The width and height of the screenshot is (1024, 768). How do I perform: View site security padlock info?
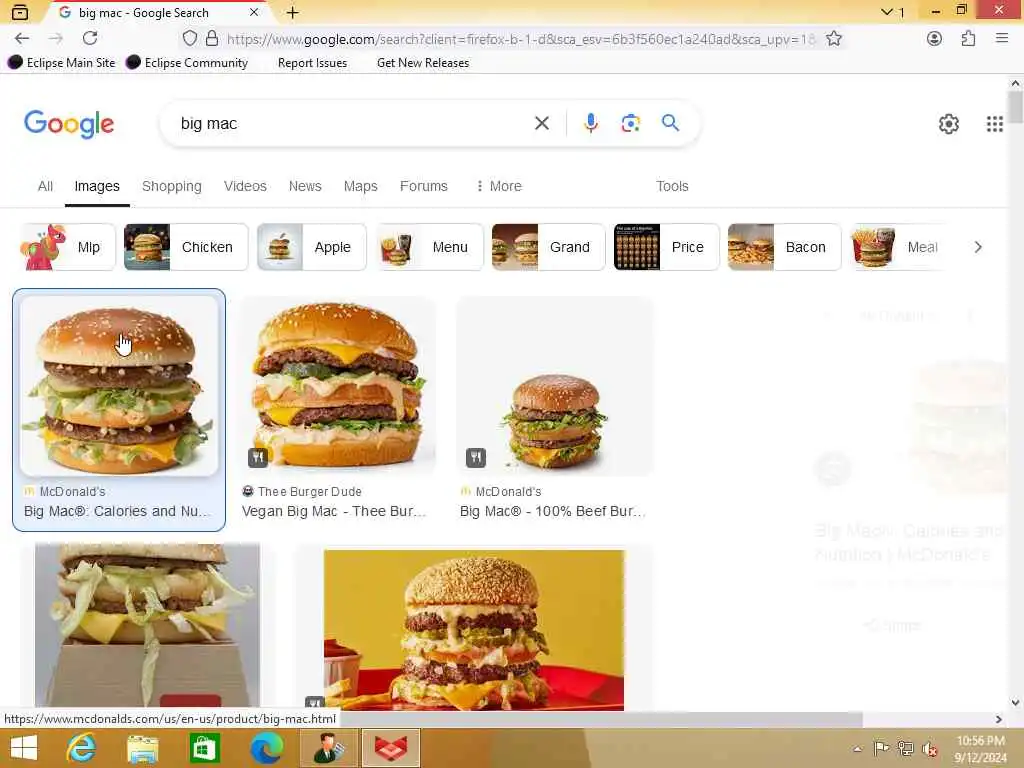point(212,39)
